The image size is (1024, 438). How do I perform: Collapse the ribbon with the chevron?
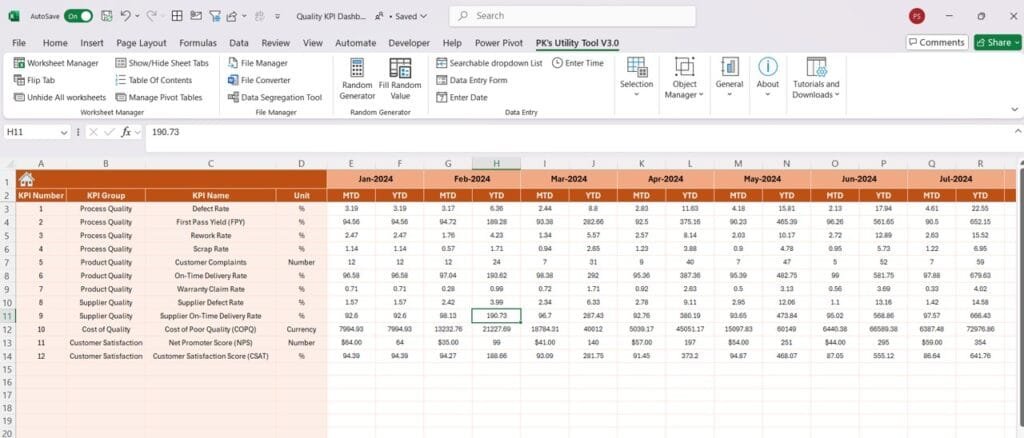click(1015, 109)
